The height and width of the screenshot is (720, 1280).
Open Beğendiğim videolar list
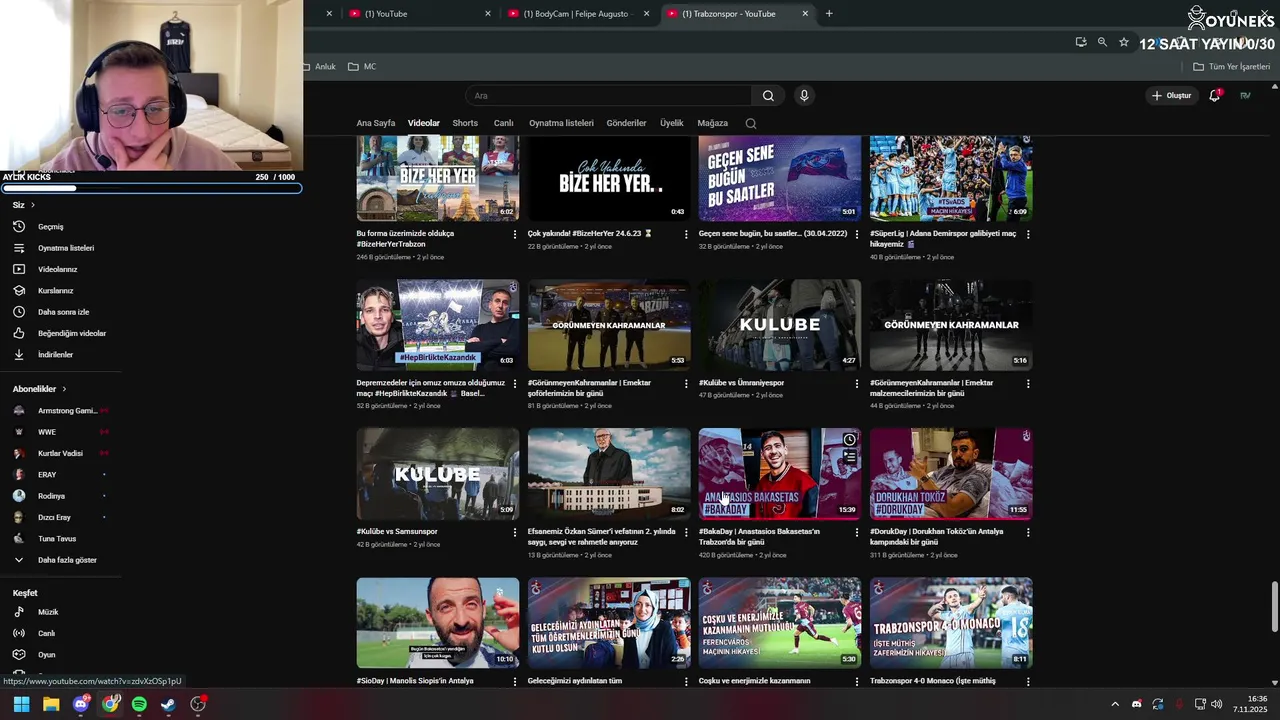pyautogui.click(x=71, y=333)
